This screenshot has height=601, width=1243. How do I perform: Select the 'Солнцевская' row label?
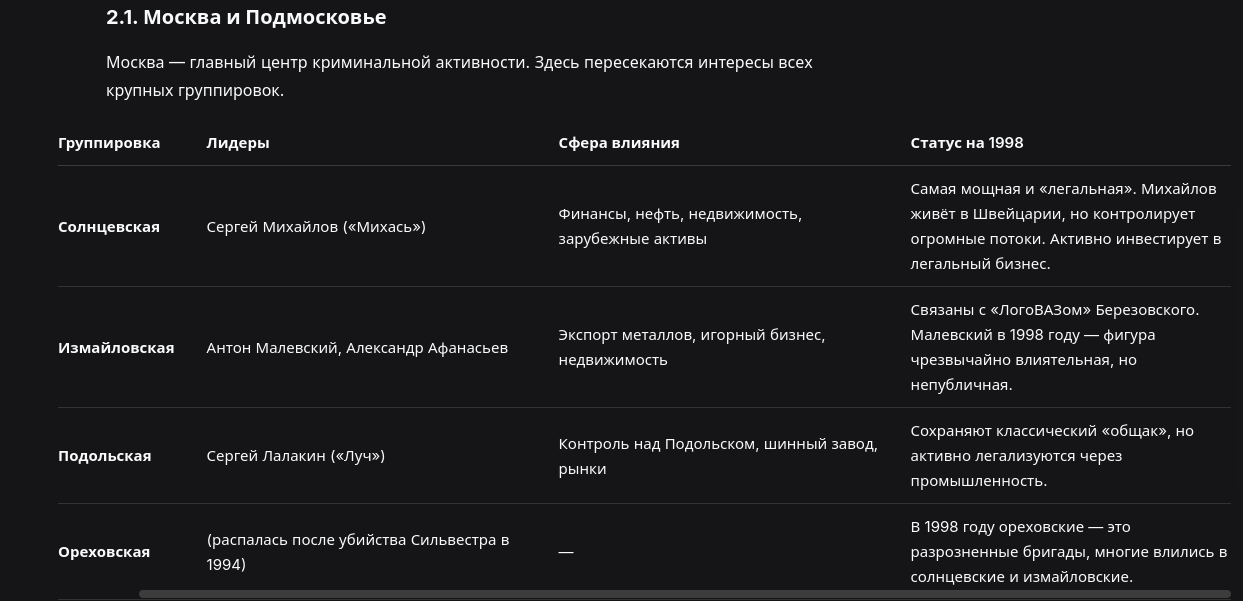click(x=109, y=226)
